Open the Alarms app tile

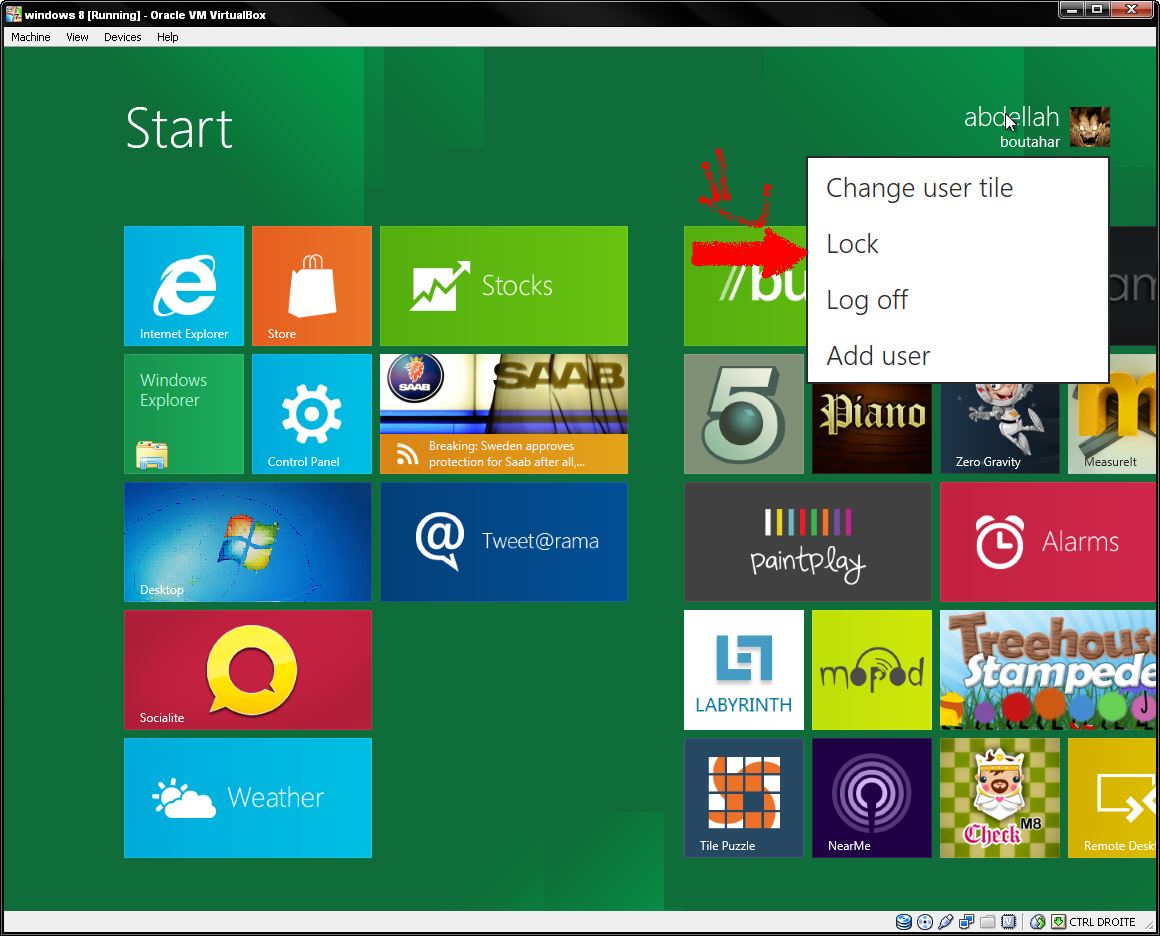tap(1047, 542)
